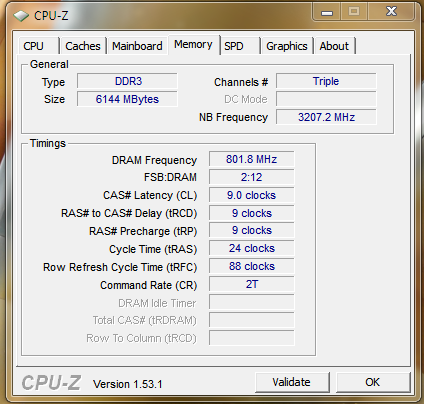The height and width of the screenshot is (404, 424).
Task: Select the 3207.2 MHz NB Frequency value
Action: [326, 117]
